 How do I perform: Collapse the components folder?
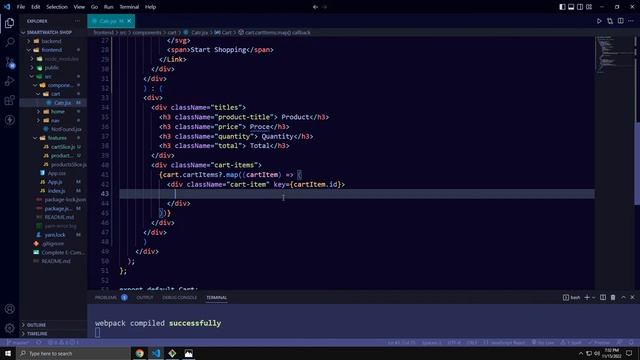click(x=53, y=85)
